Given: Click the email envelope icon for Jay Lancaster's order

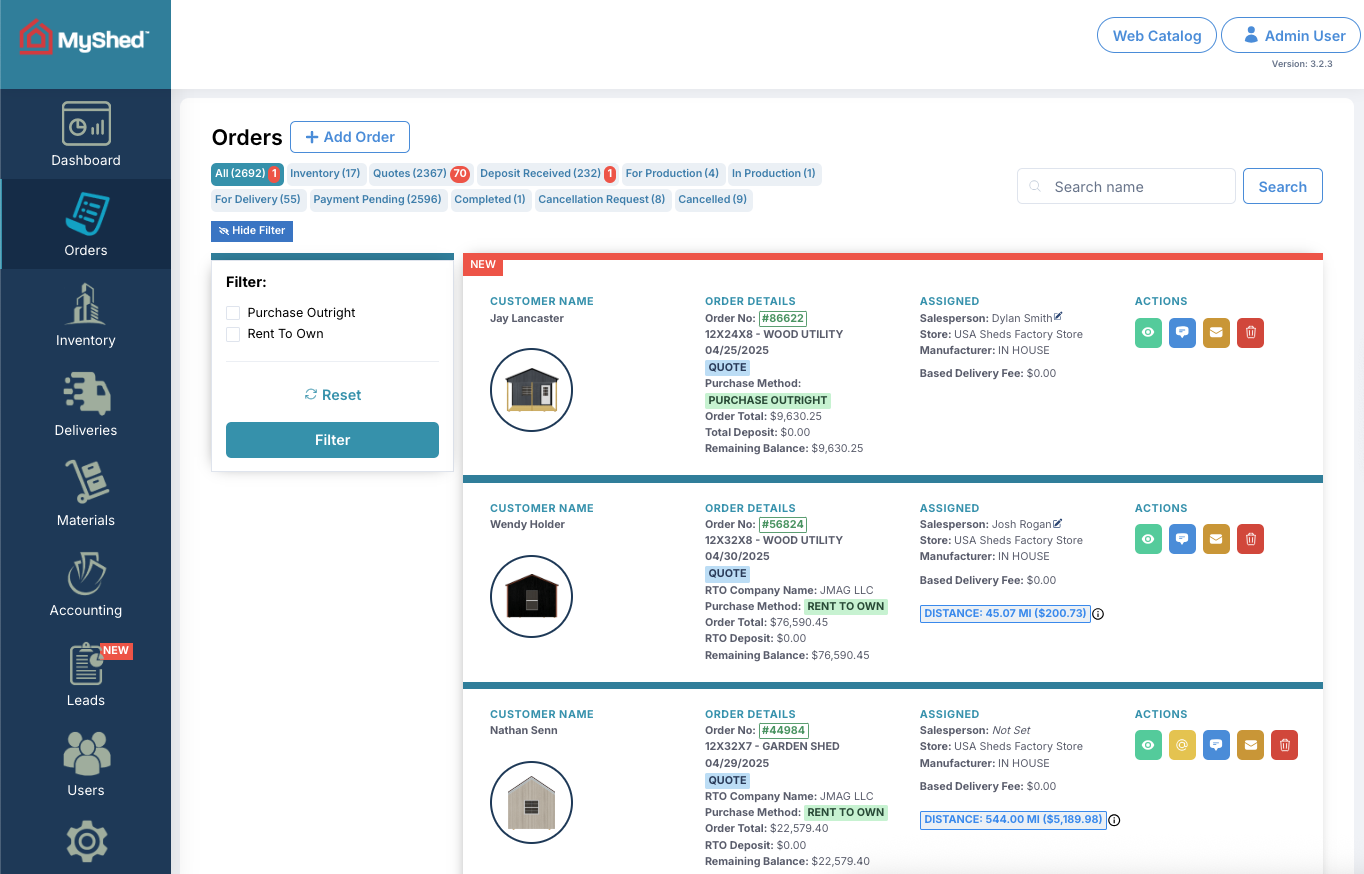Looking at the screenshot, I should [1216, 333].
